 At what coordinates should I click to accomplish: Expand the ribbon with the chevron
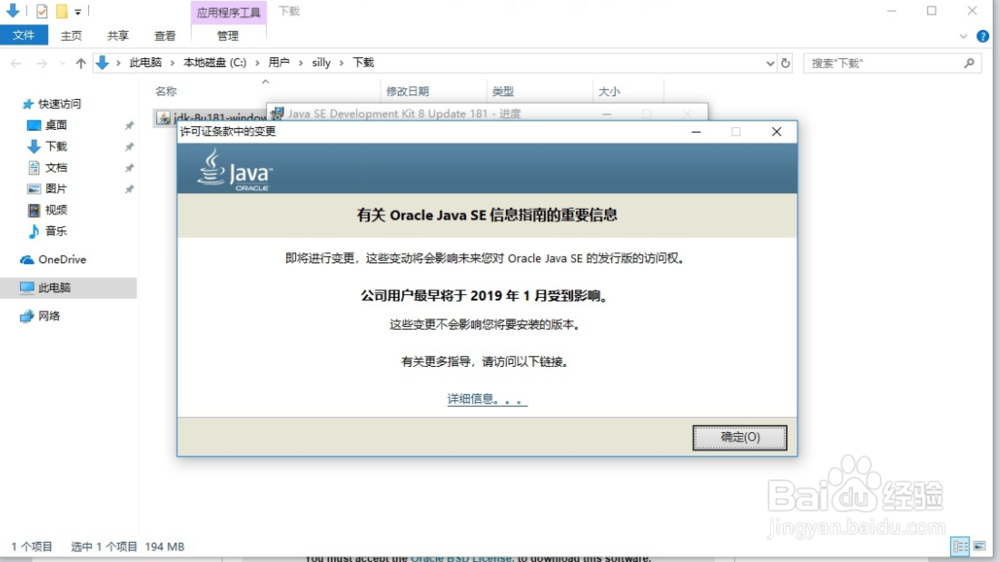tap(964, 36)
